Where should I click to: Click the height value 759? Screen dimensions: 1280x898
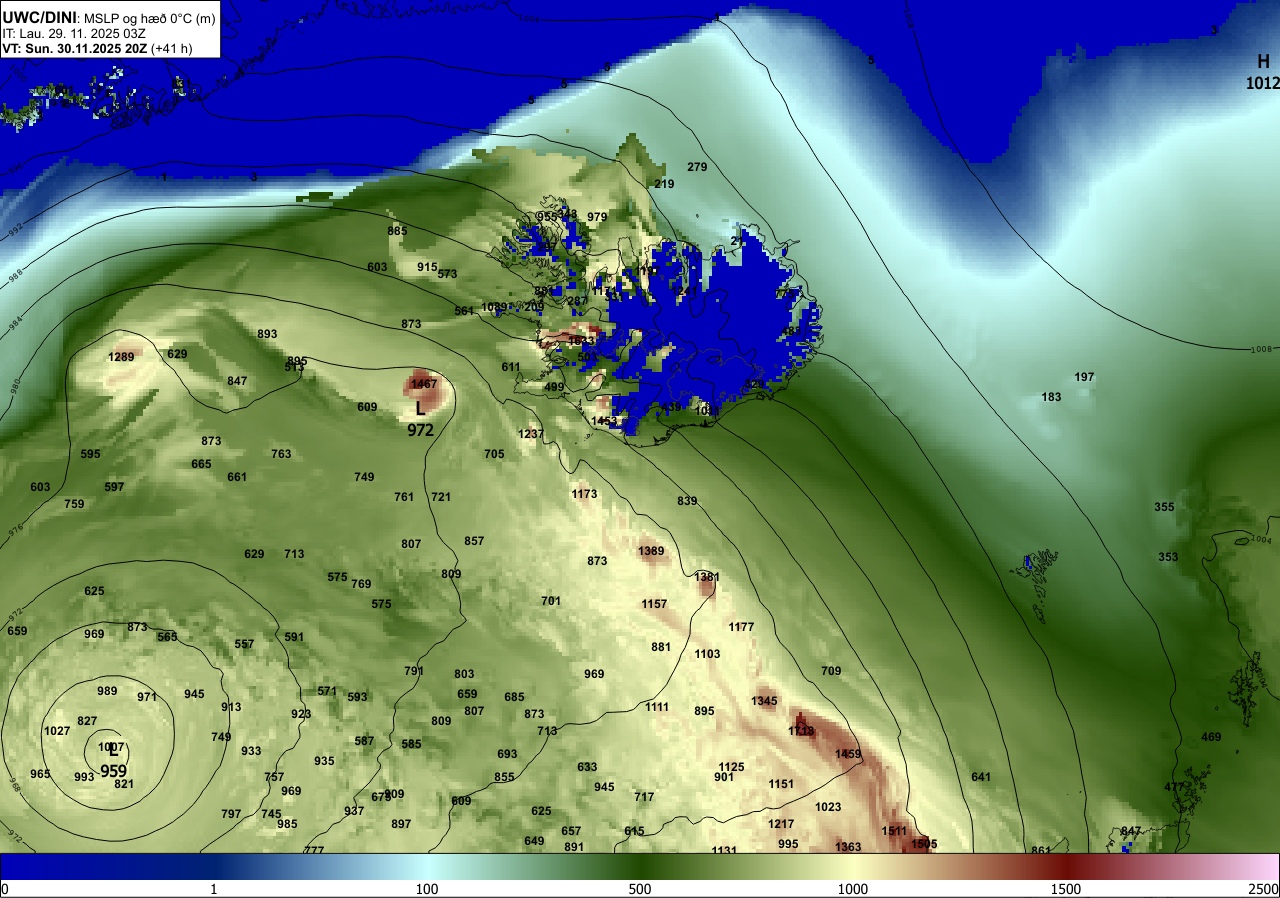click(x=74, y=504)
